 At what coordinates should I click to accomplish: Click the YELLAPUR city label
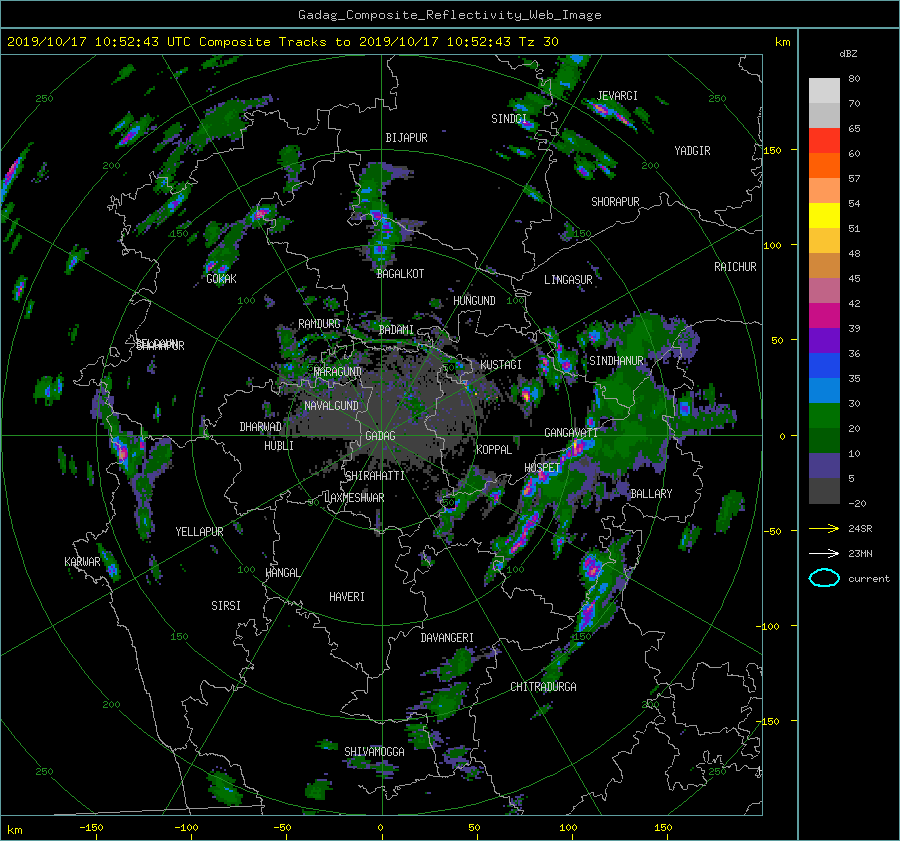pyautogui.click(x=199, y=532)
